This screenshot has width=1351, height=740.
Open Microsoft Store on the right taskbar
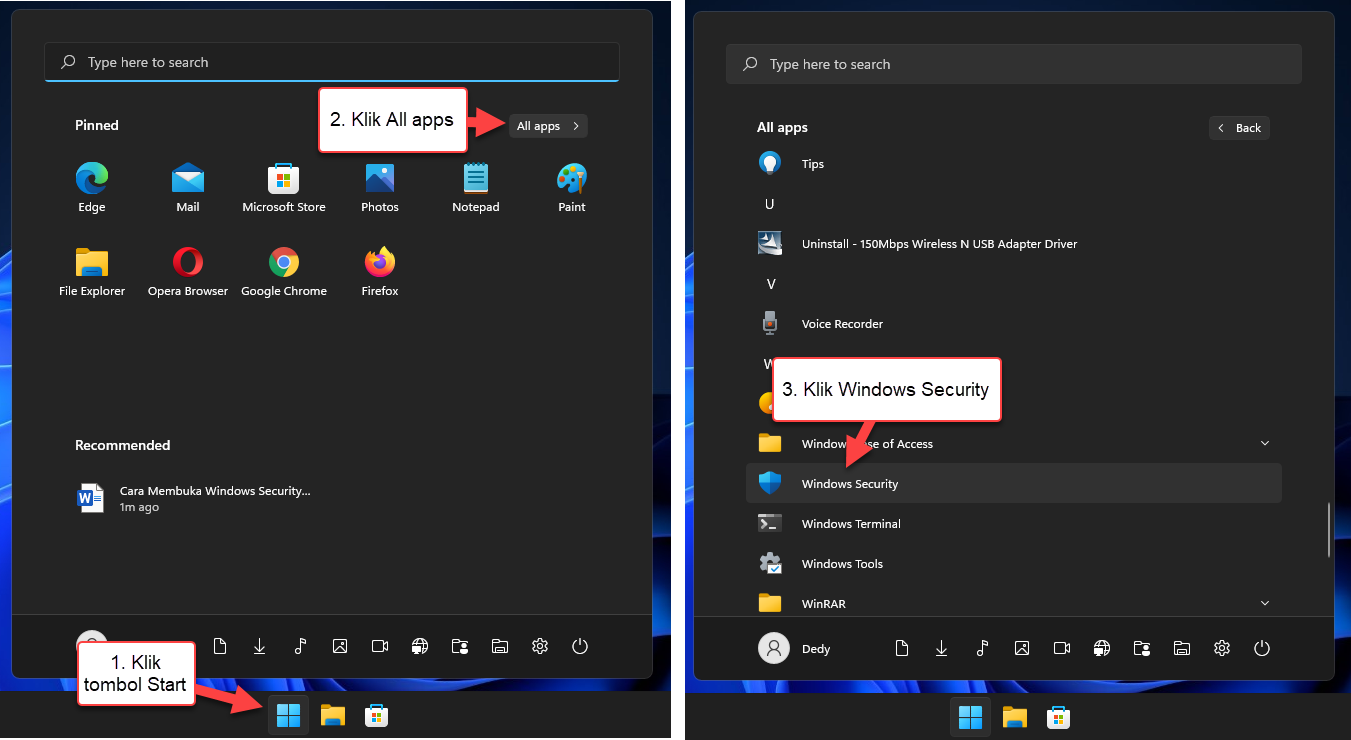click(1058, 717)
